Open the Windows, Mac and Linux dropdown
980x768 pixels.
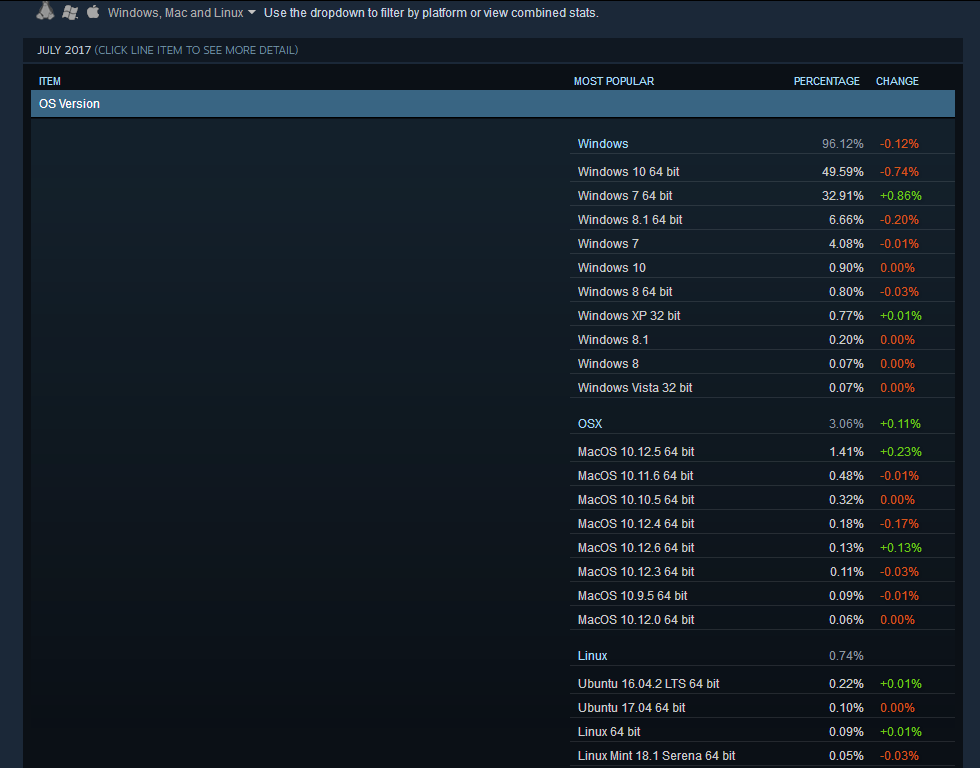tap(182, 12)
